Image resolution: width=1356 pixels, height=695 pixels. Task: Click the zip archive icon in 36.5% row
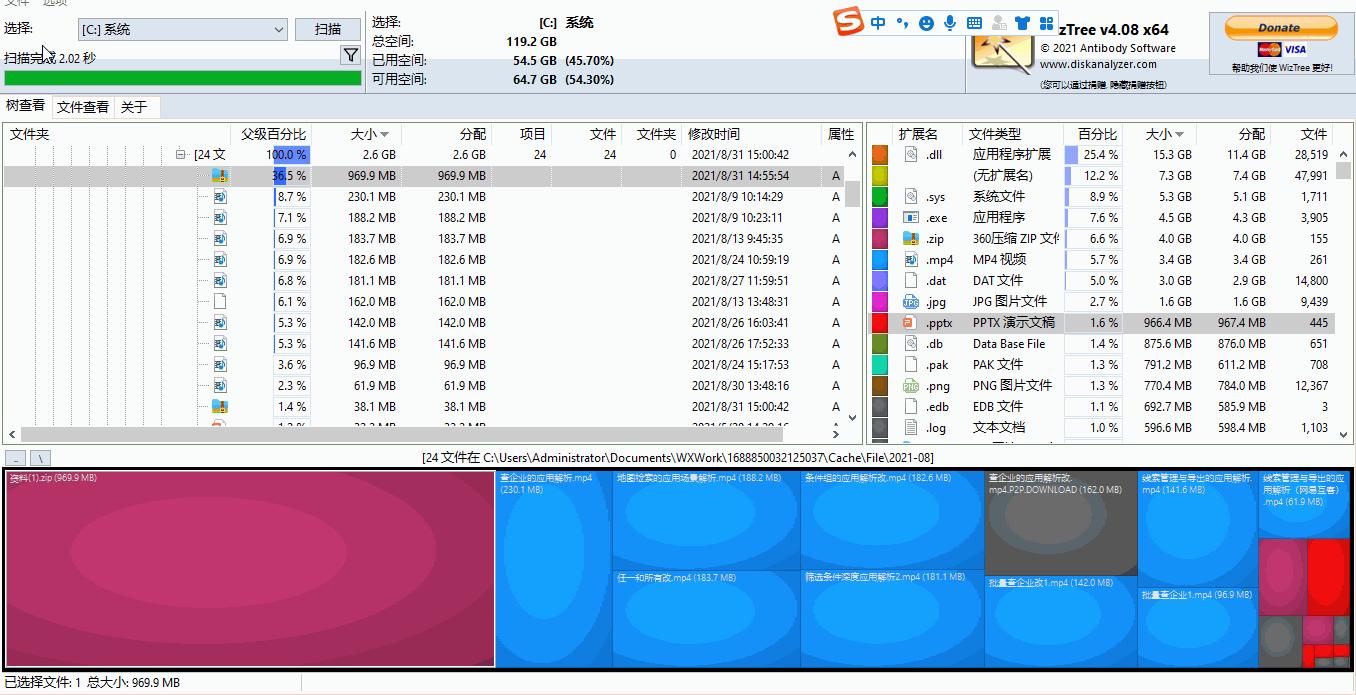(x=220, y=176)
